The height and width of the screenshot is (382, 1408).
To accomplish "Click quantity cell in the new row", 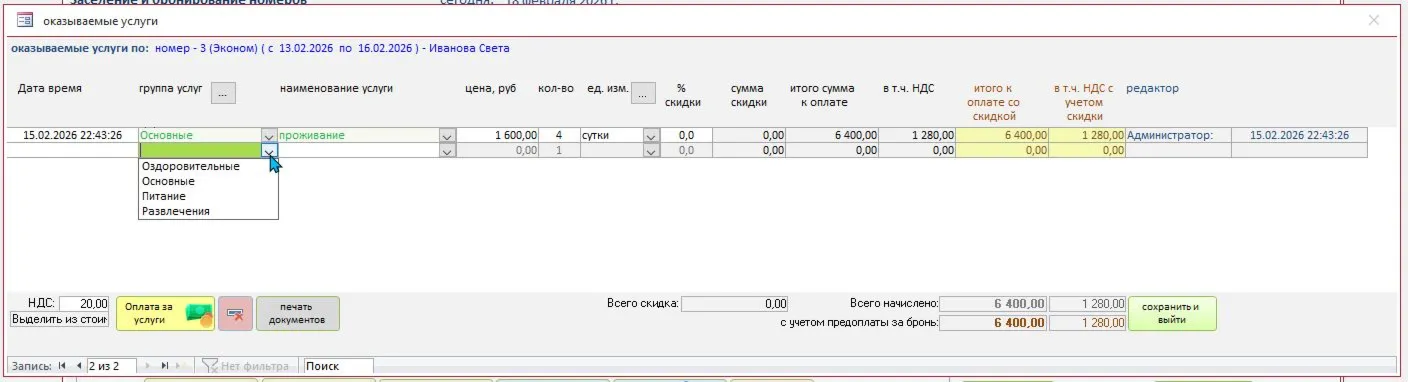I will point(558,150).
